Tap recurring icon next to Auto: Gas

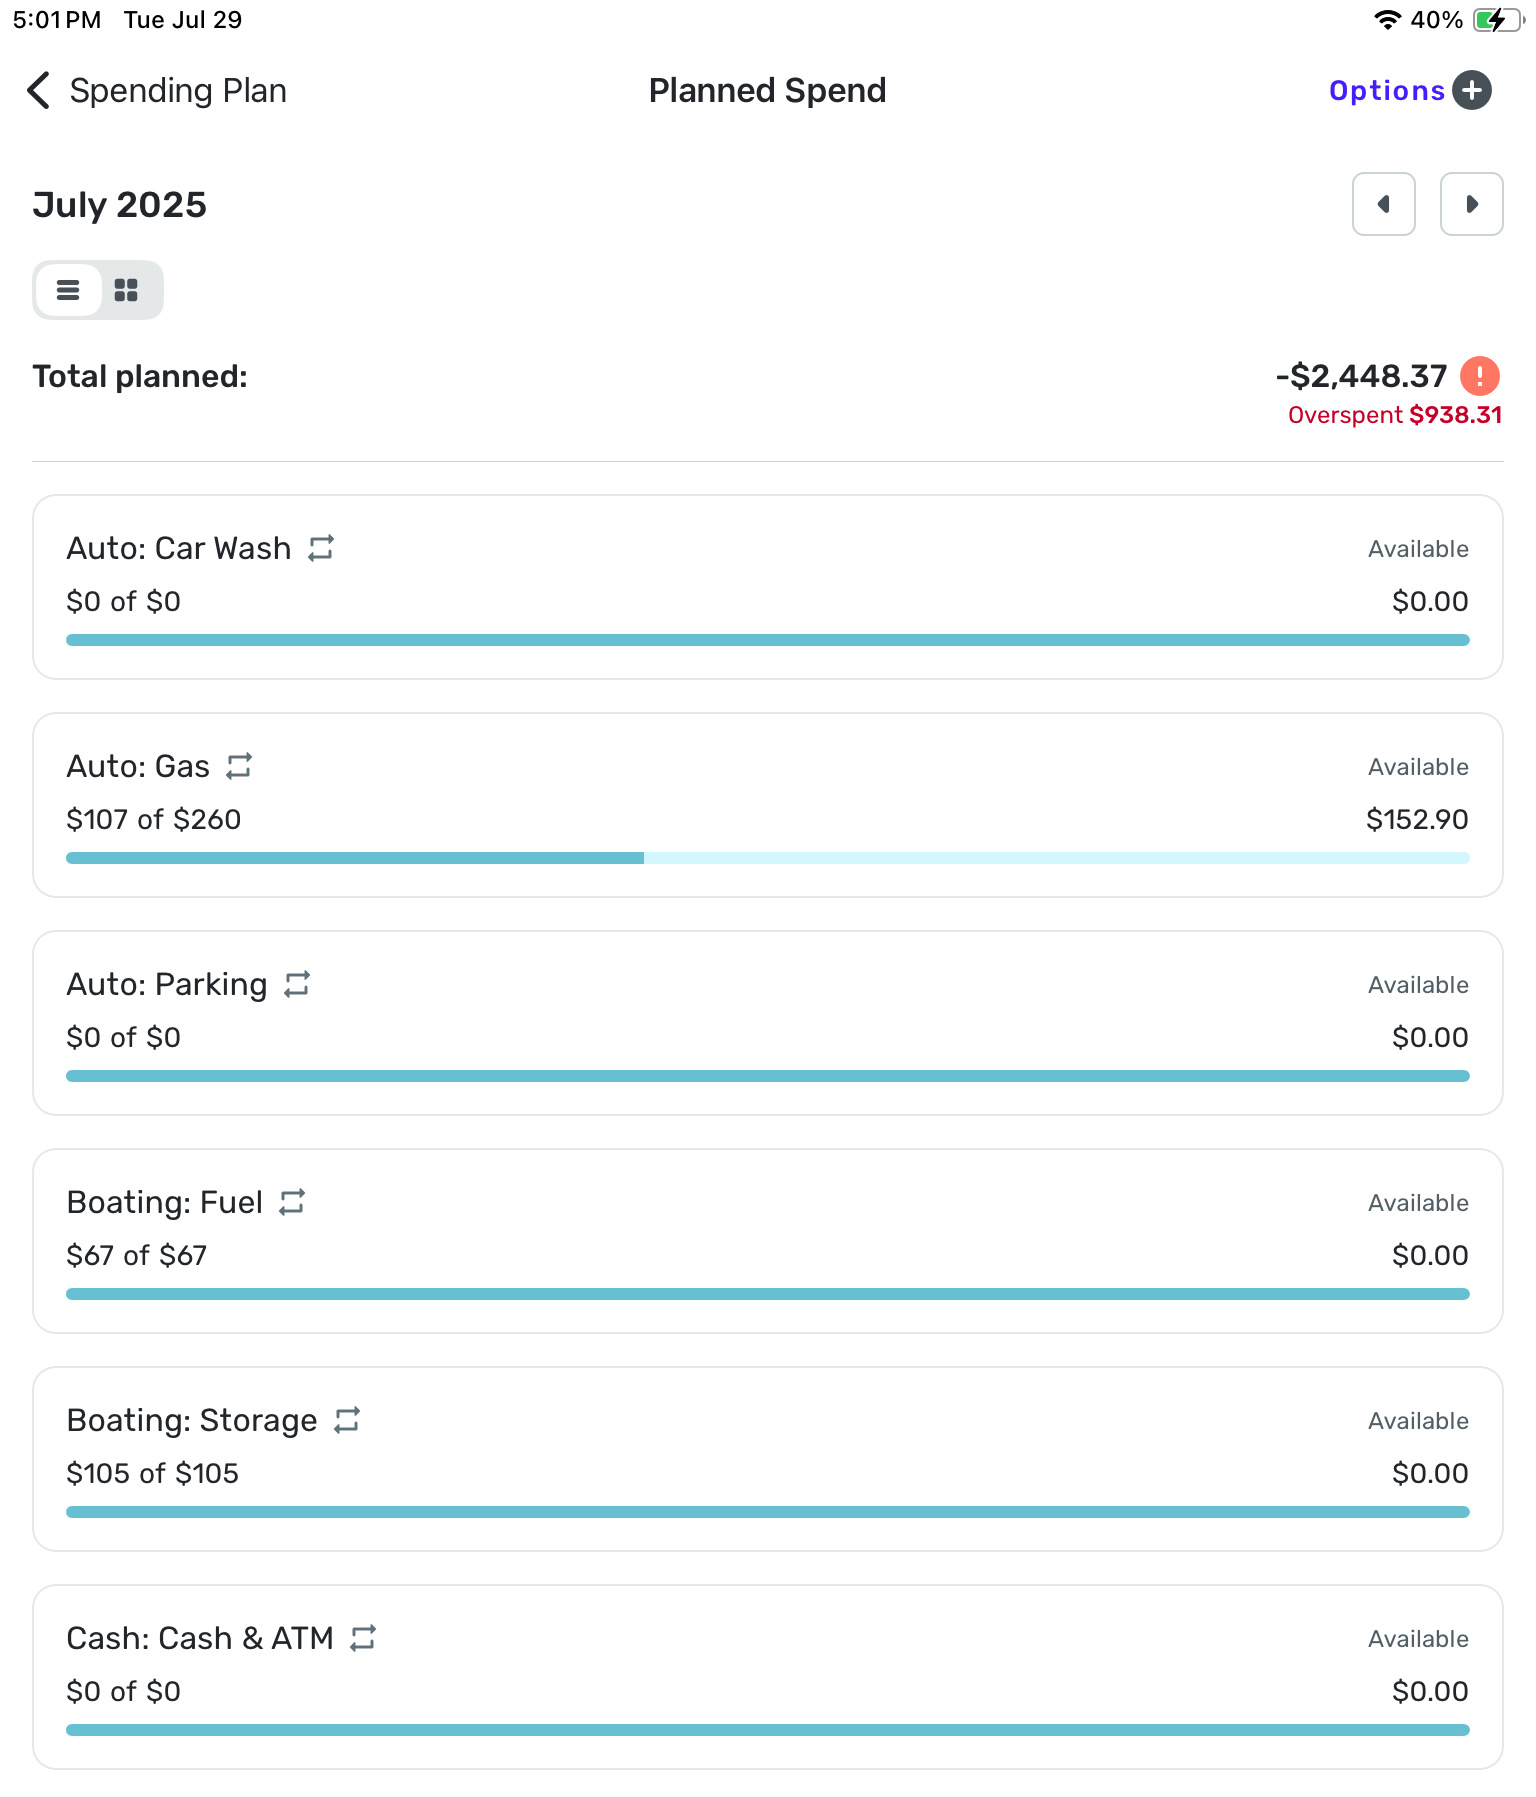coord(239,766)
